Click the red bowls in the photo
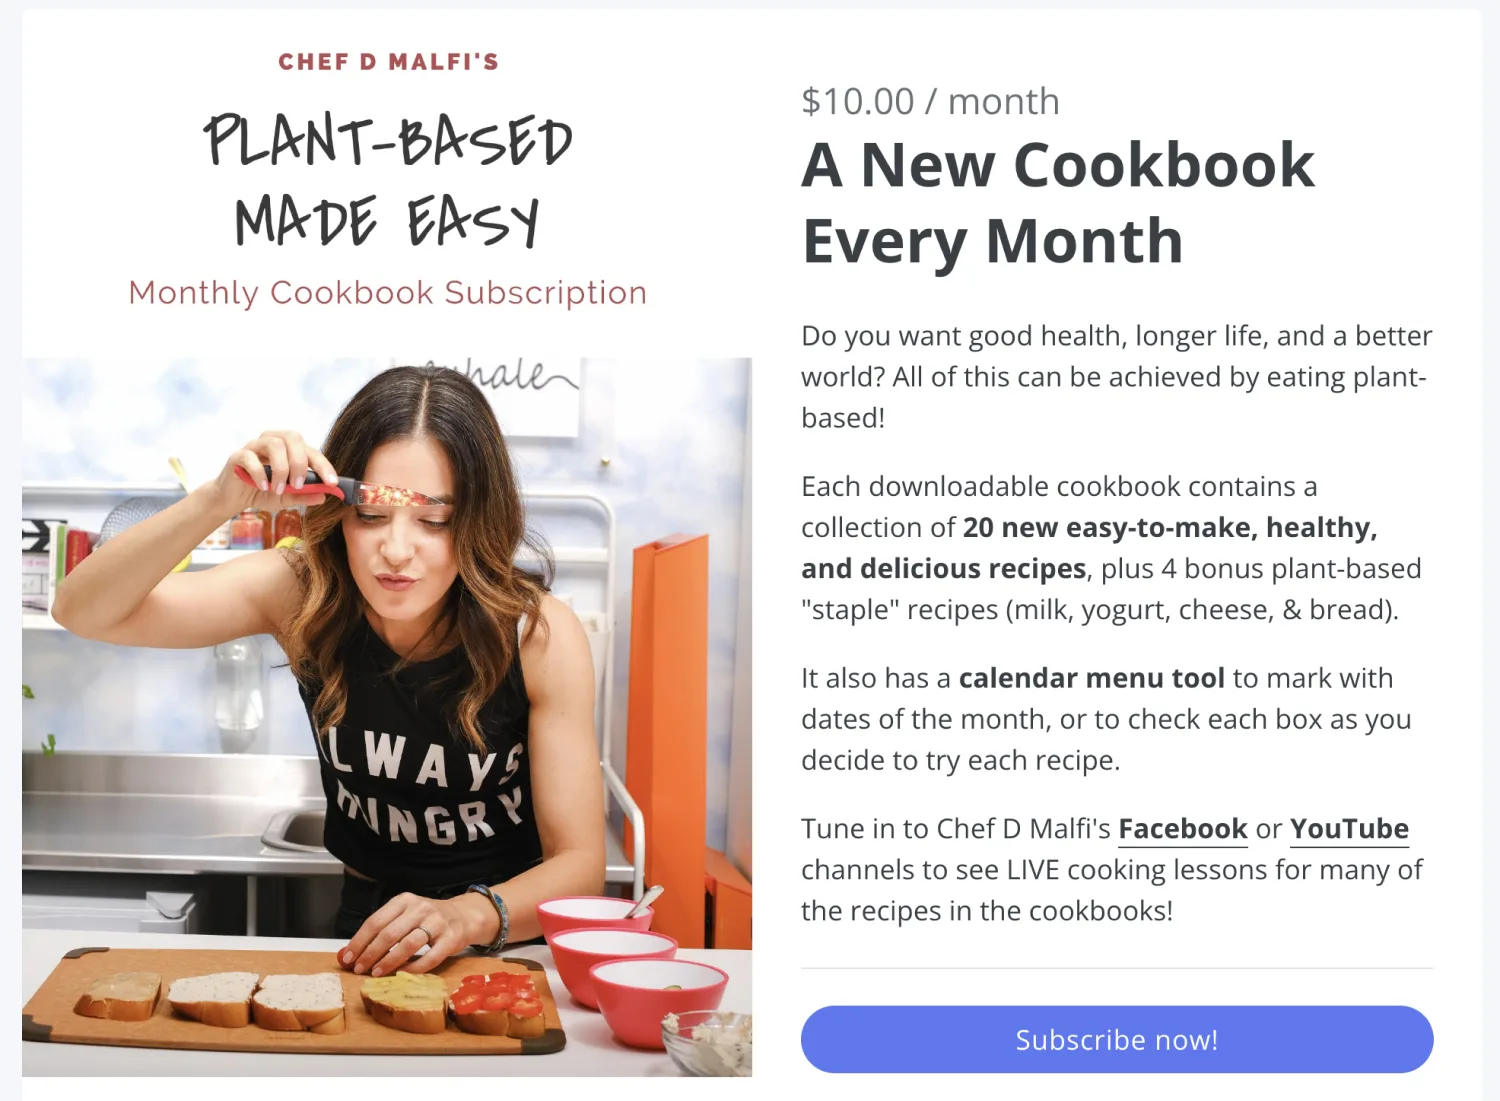 click(x=632, y=965)
